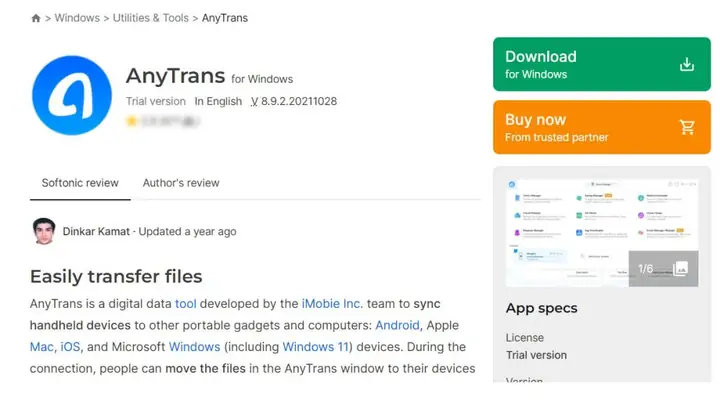
Task: Click the 'tool' hyperlink in description
Action: pyautogui.click(x=186, y=304)
